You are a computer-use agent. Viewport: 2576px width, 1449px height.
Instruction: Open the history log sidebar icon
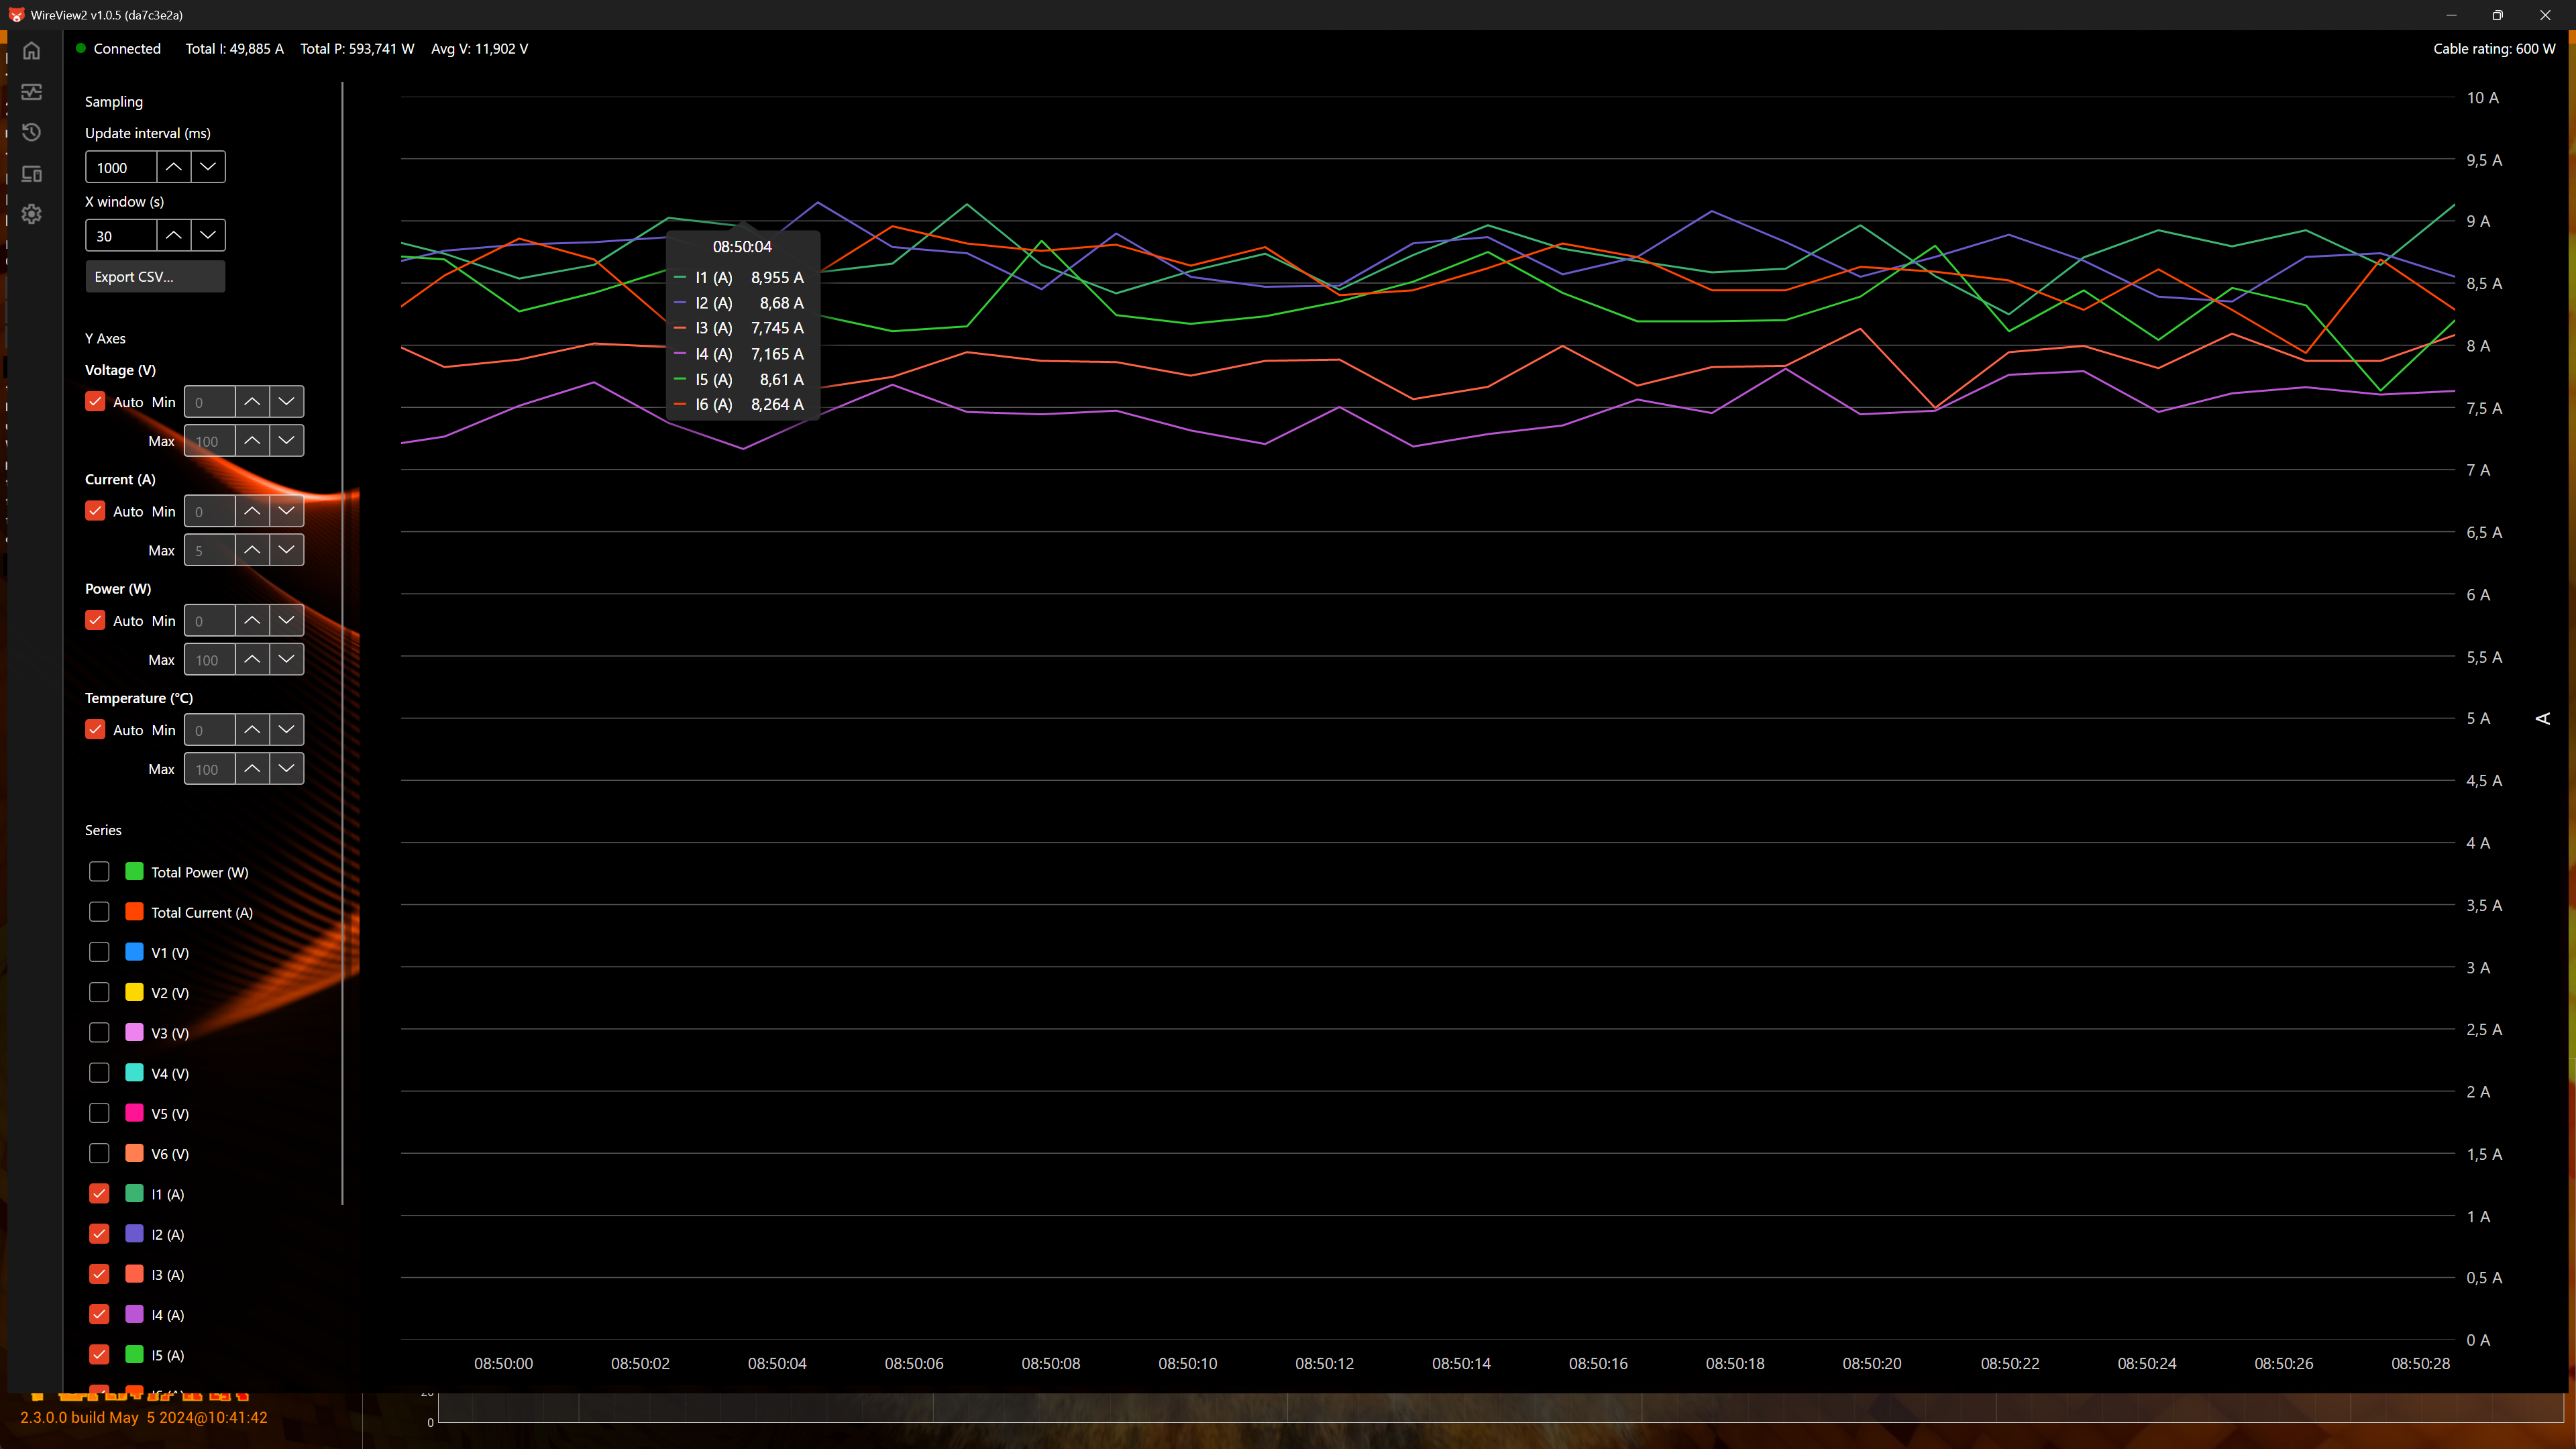[32, 132]
